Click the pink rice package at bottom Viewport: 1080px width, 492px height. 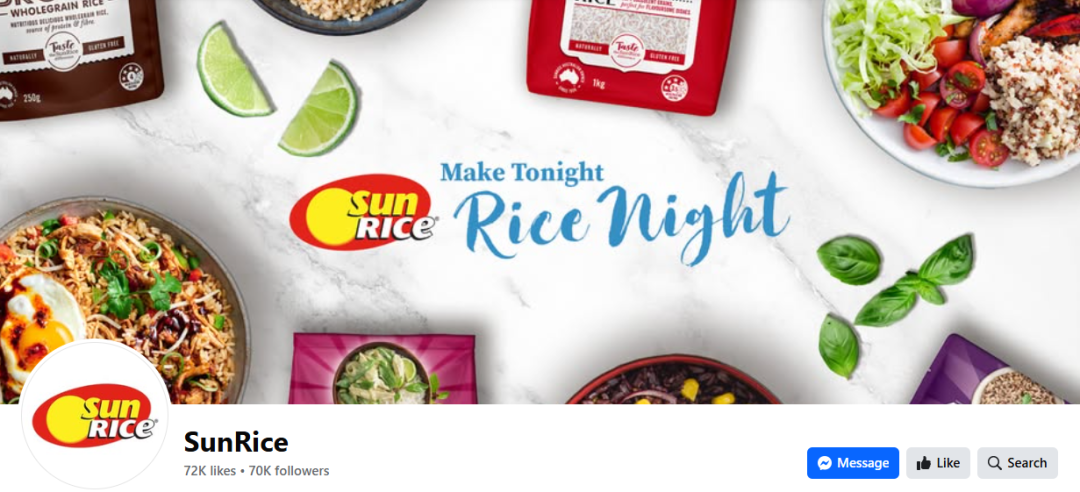(383, 369)
